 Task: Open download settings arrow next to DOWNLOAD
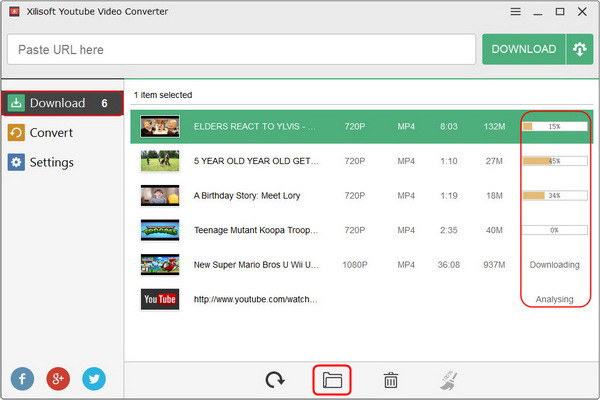tap(580, 49)
